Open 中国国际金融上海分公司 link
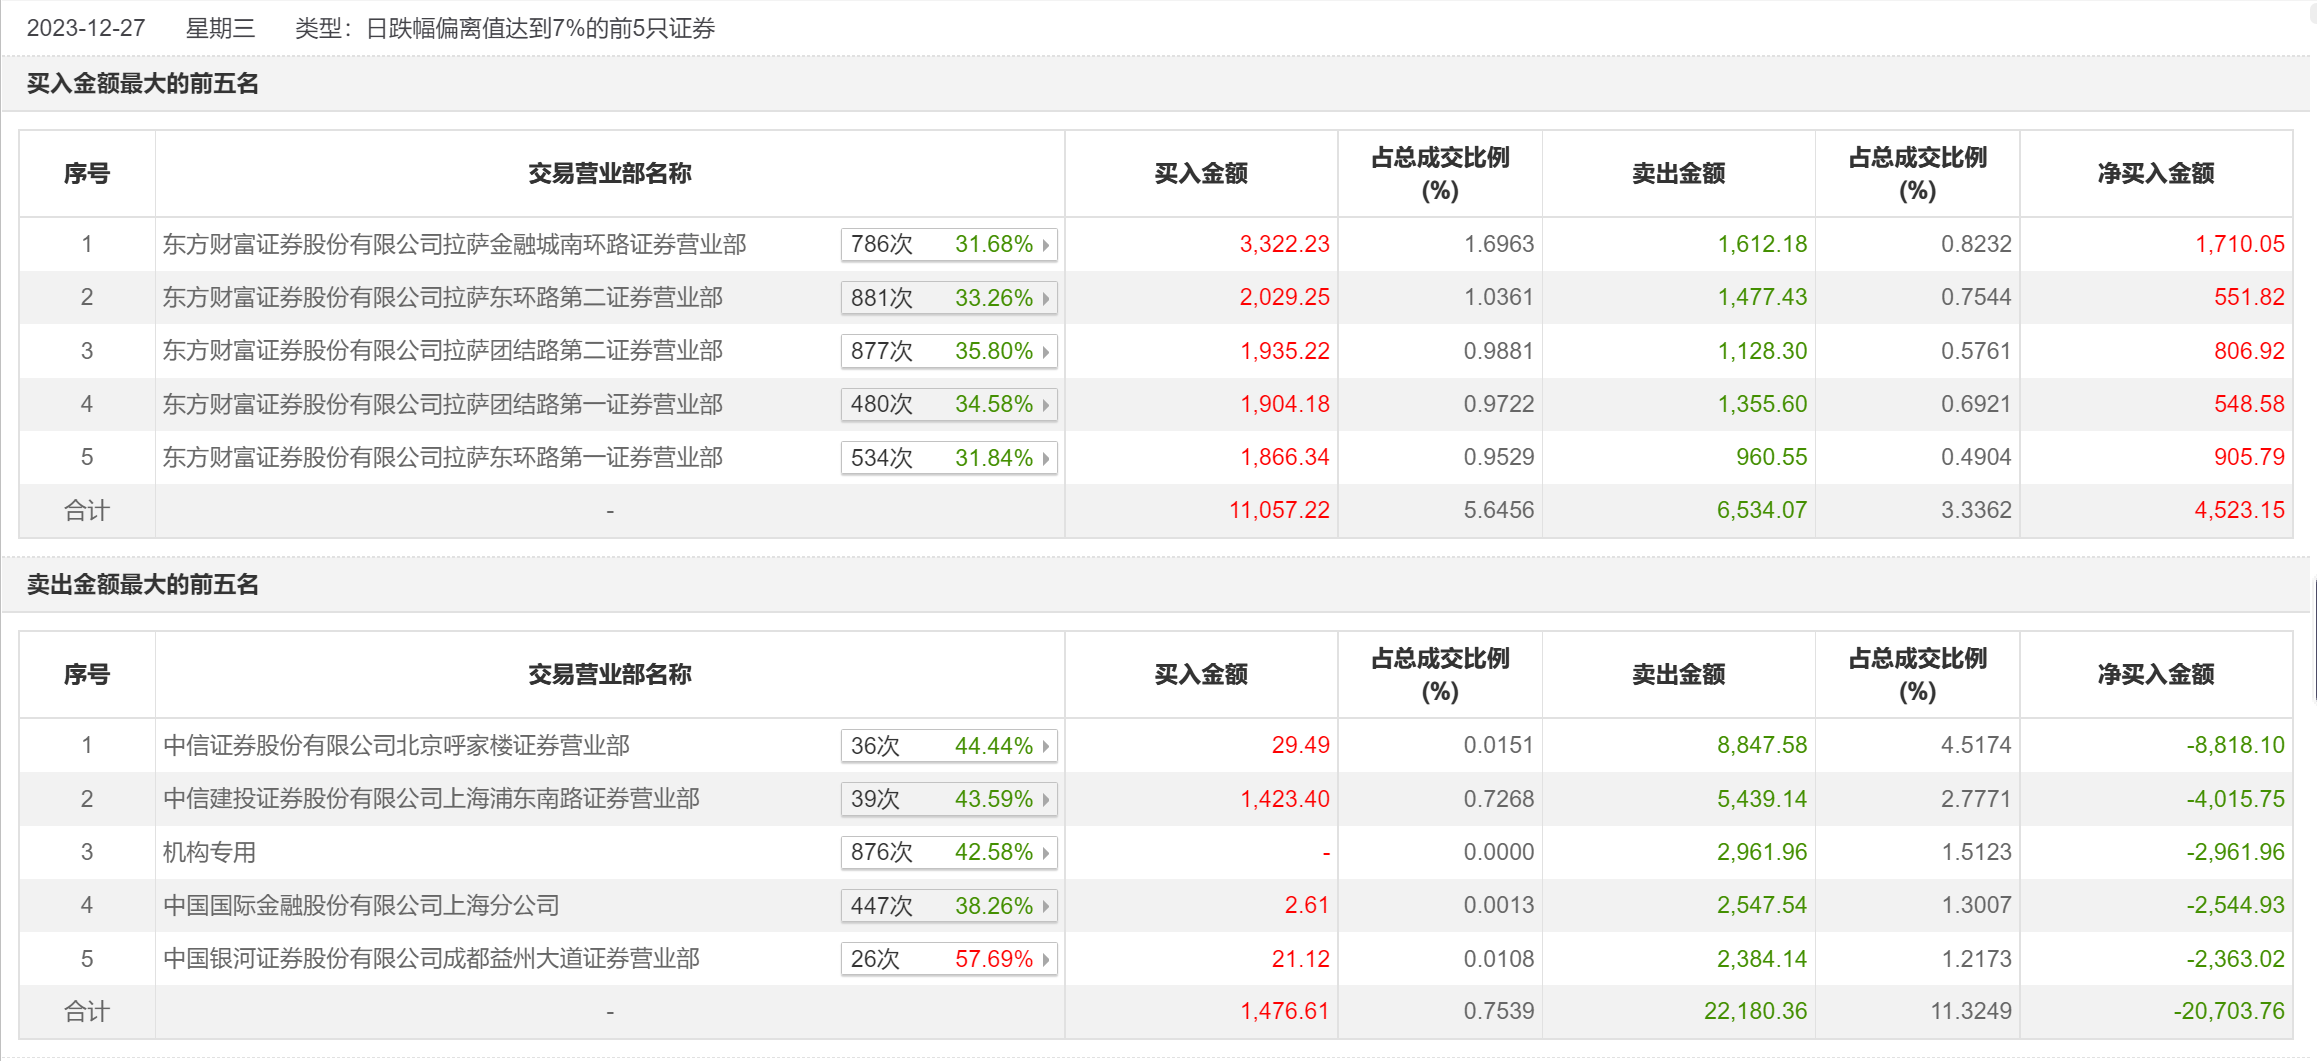 (361, 906)
